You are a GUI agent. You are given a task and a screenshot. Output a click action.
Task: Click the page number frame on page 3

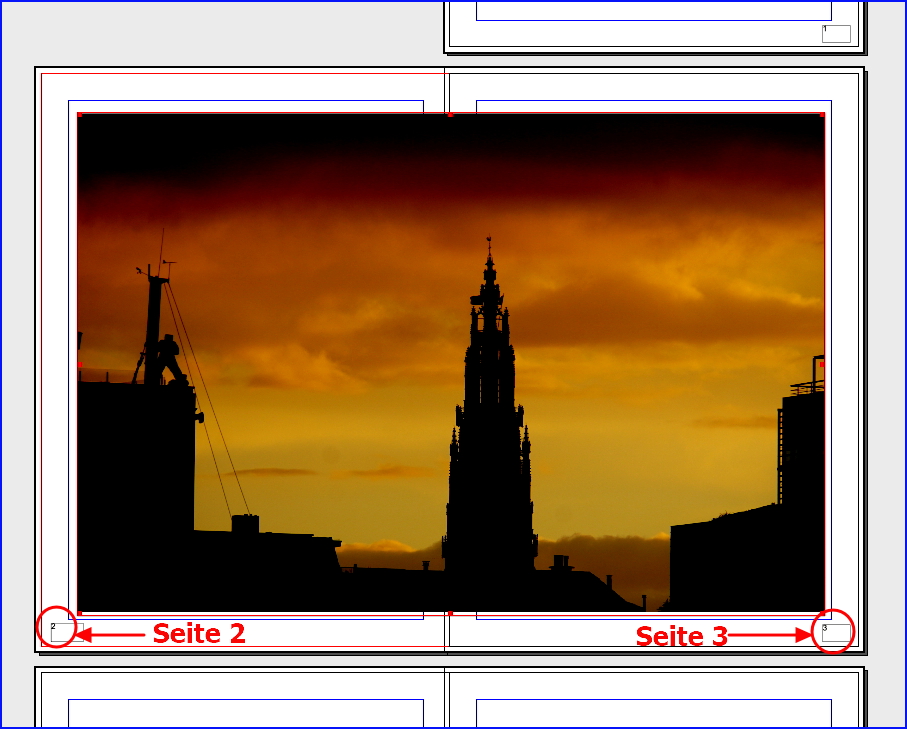(x=835, y=631)
